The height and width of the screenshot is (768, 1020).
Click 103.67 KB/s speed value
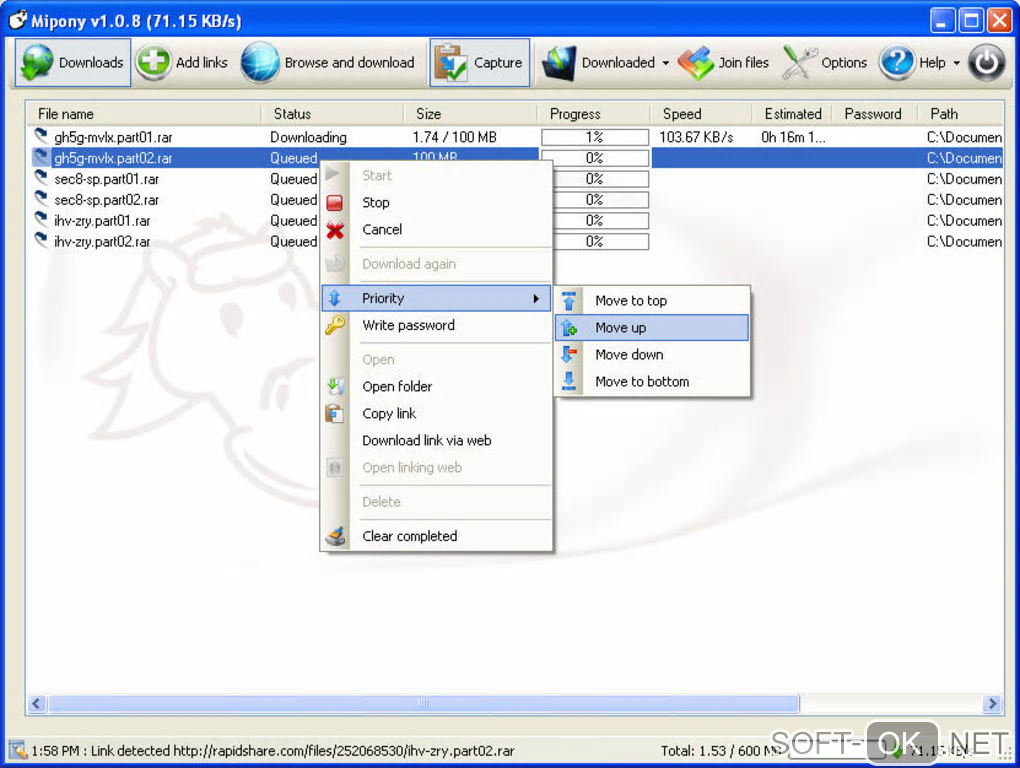click(x=696, y=137)
